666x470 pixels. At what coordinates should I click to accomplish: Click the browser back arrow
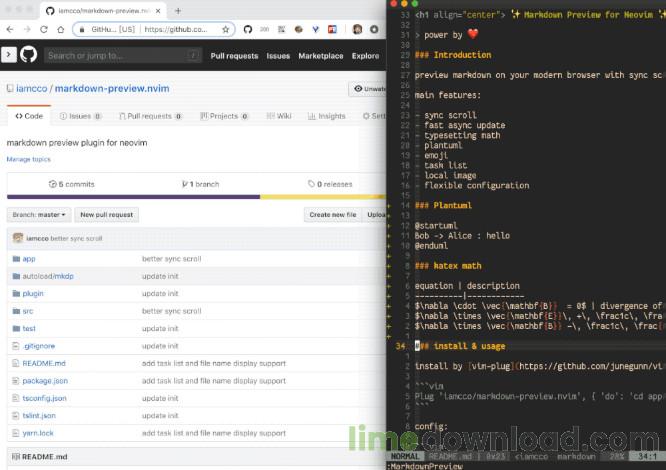(10, 29)
